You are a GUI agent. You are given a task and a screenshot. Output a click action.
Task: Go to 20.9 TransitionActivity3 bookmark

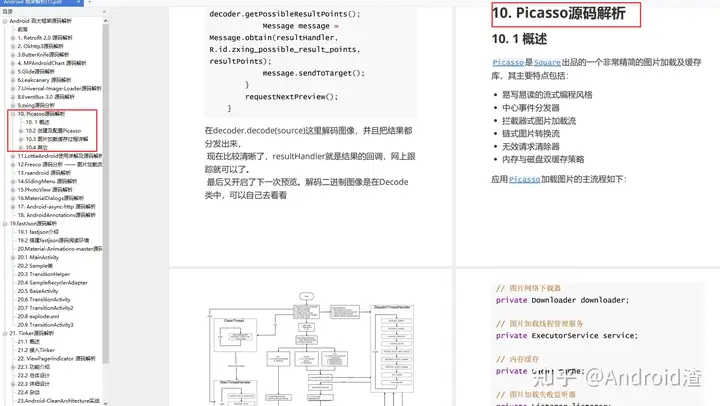tap(45, 325)
